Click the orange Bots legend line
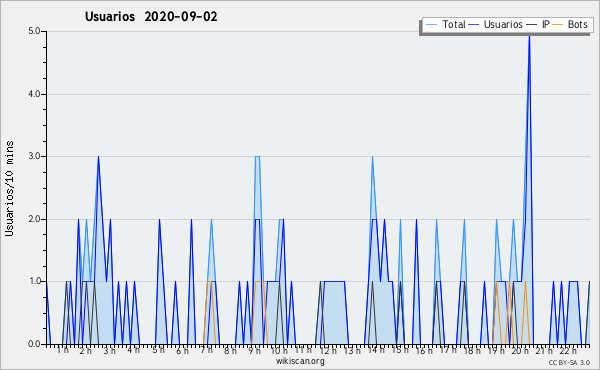Viewport: 600px width, 370px height. pos(558,25)
